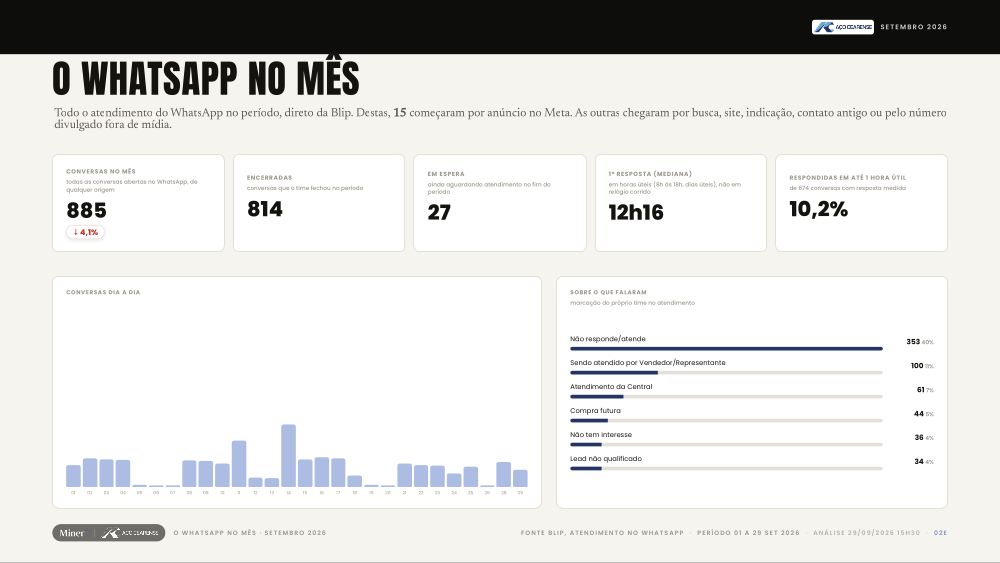
Task: Click the EM ESPERA card label
Action: click(x=446, y=174)
